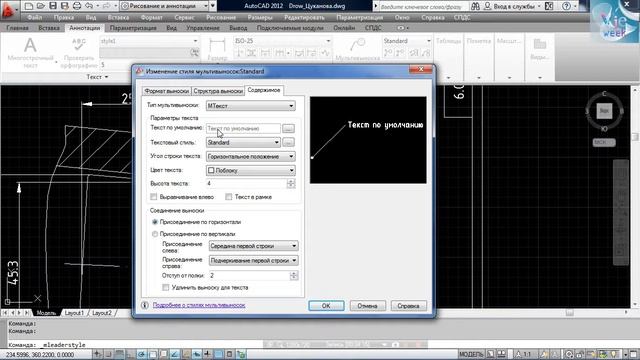Open Текстовый стиль Standard dropdown
The width and height of the screenshot is (640, 360).
[x=243, y=142]
